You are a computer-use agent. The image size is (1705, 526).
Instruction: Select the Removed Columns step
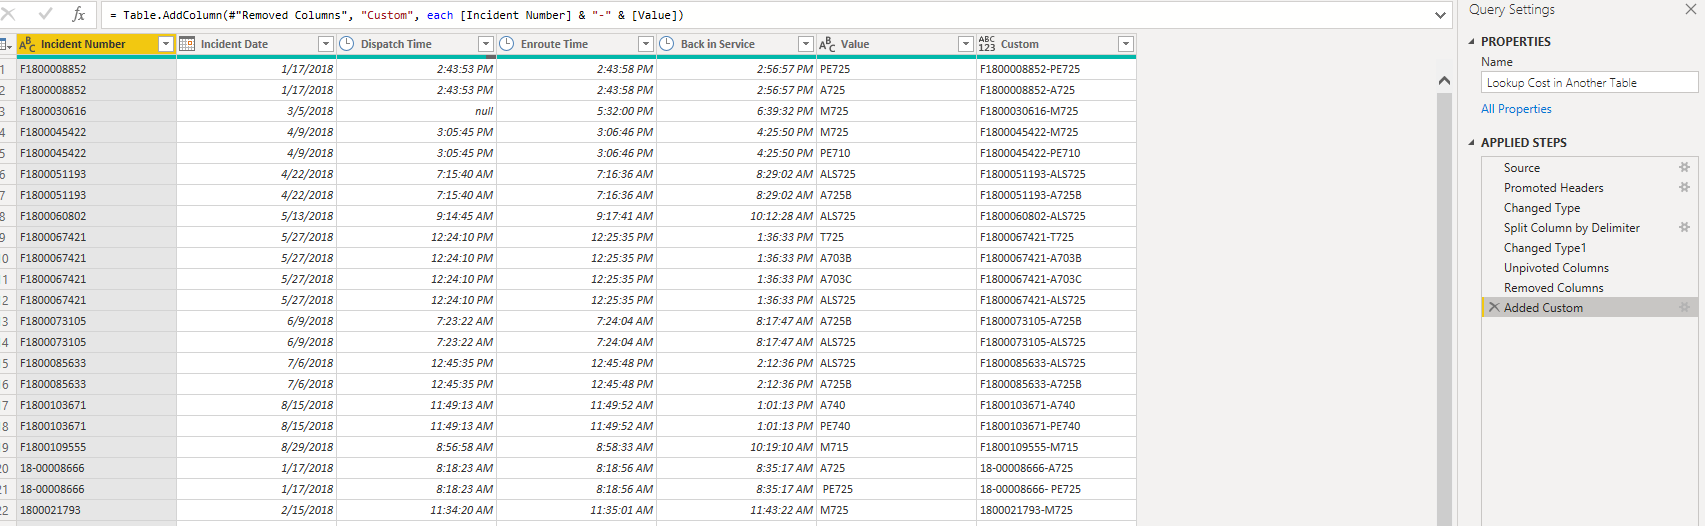click(1588, 288)
